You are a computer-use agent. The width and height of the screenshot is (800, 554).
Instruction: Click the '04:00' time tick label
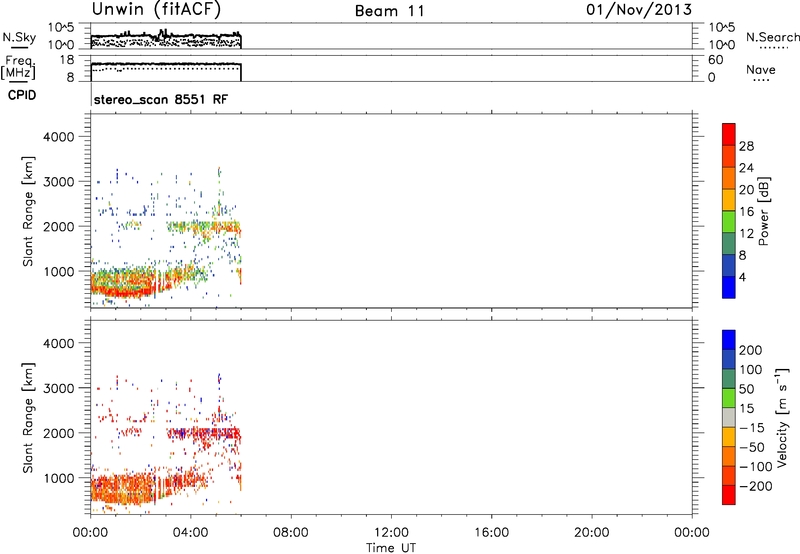[x=190, y=533]
